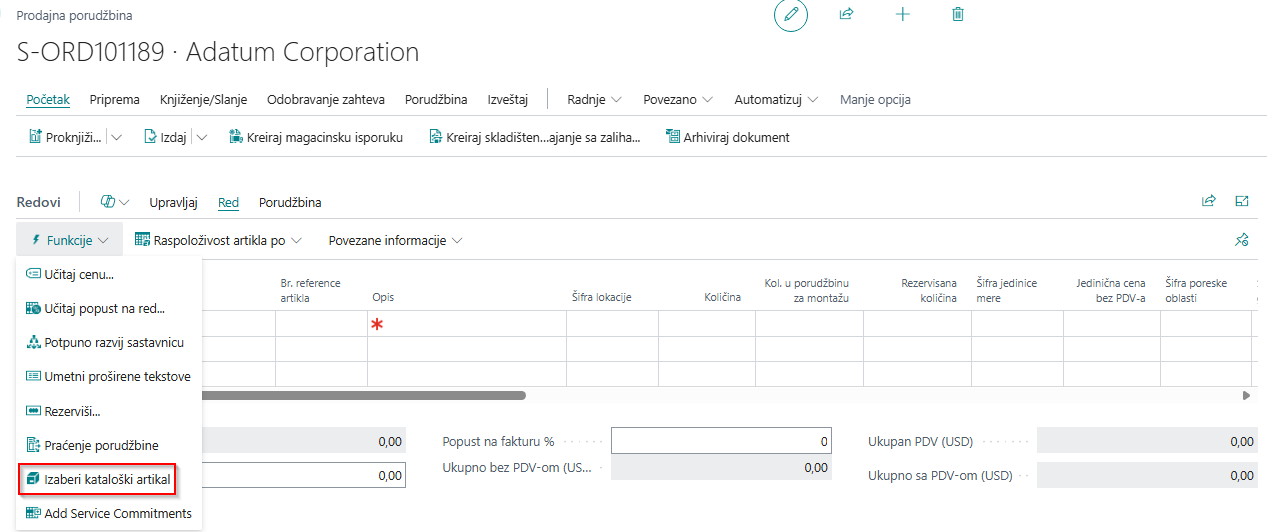Open Povezane informacije dropdown
The width and height of the screenshot is (1267, 532).
click(x=395, y=240)
